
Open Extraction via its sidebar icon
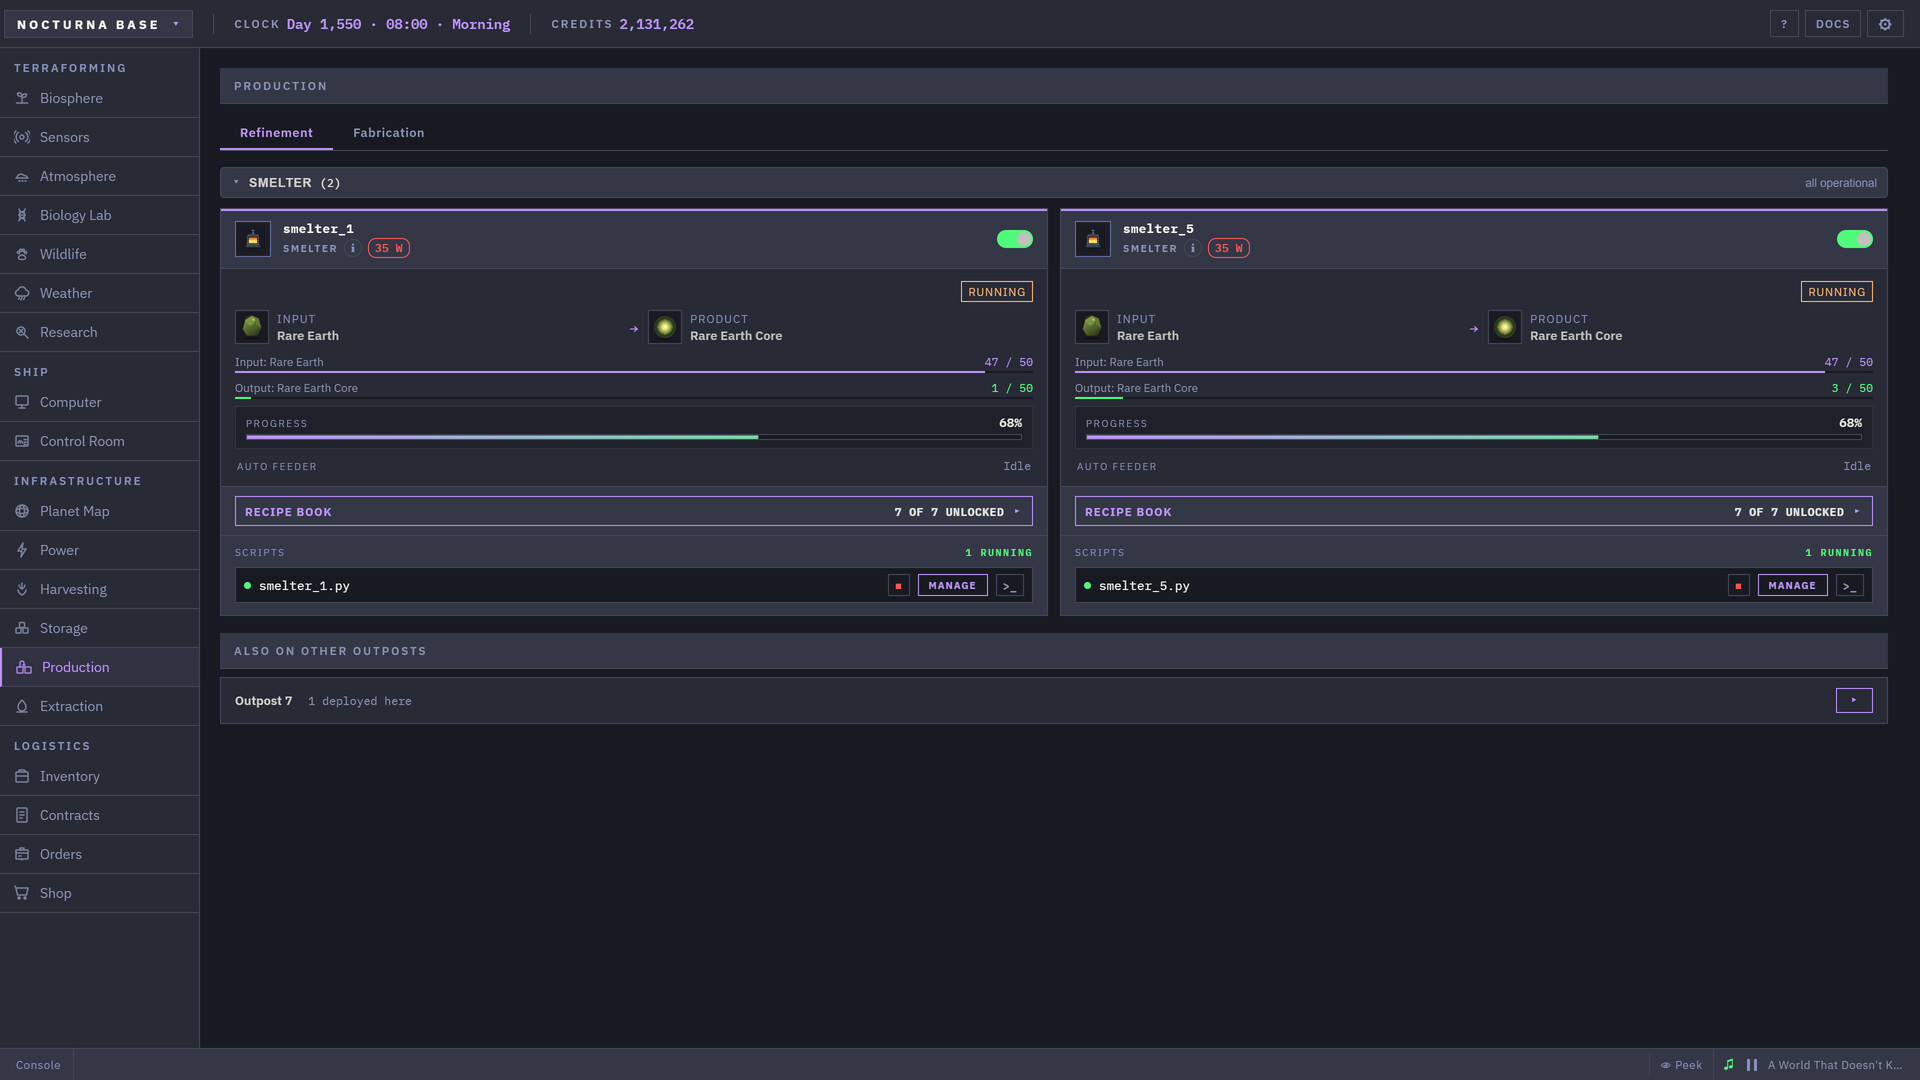pyautogui.click(x=22, y=706)
